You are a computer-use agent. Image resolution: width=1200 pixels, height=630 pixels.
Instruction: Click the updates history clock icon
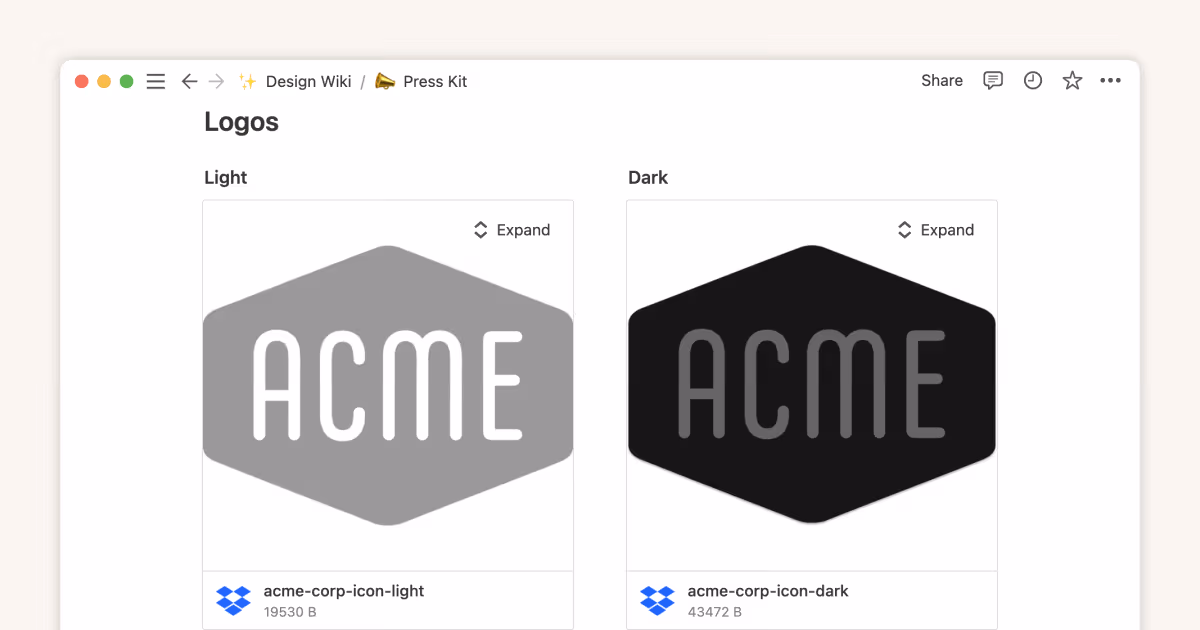coord(1032,81)
